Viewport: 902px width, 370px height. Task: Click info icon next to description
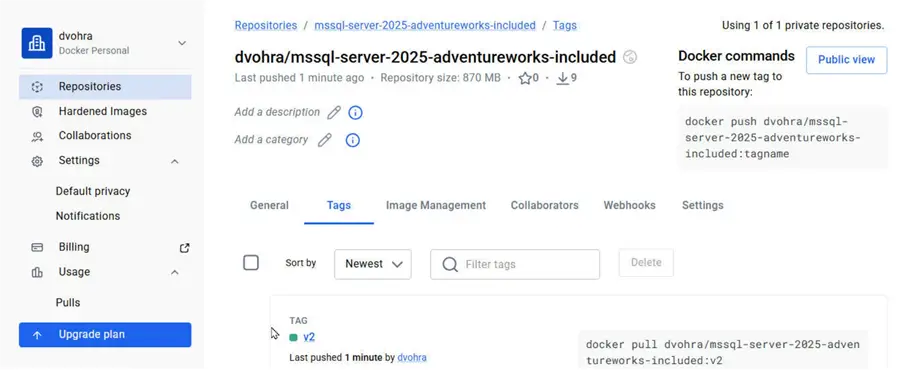[x=356, y=113]
